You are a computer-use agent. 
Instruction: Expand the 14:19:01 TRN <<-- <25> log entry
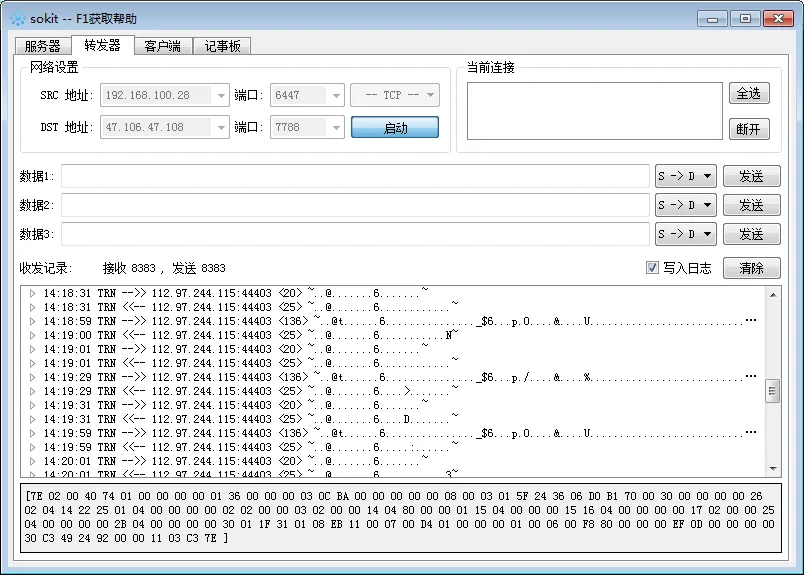point(32,363)
